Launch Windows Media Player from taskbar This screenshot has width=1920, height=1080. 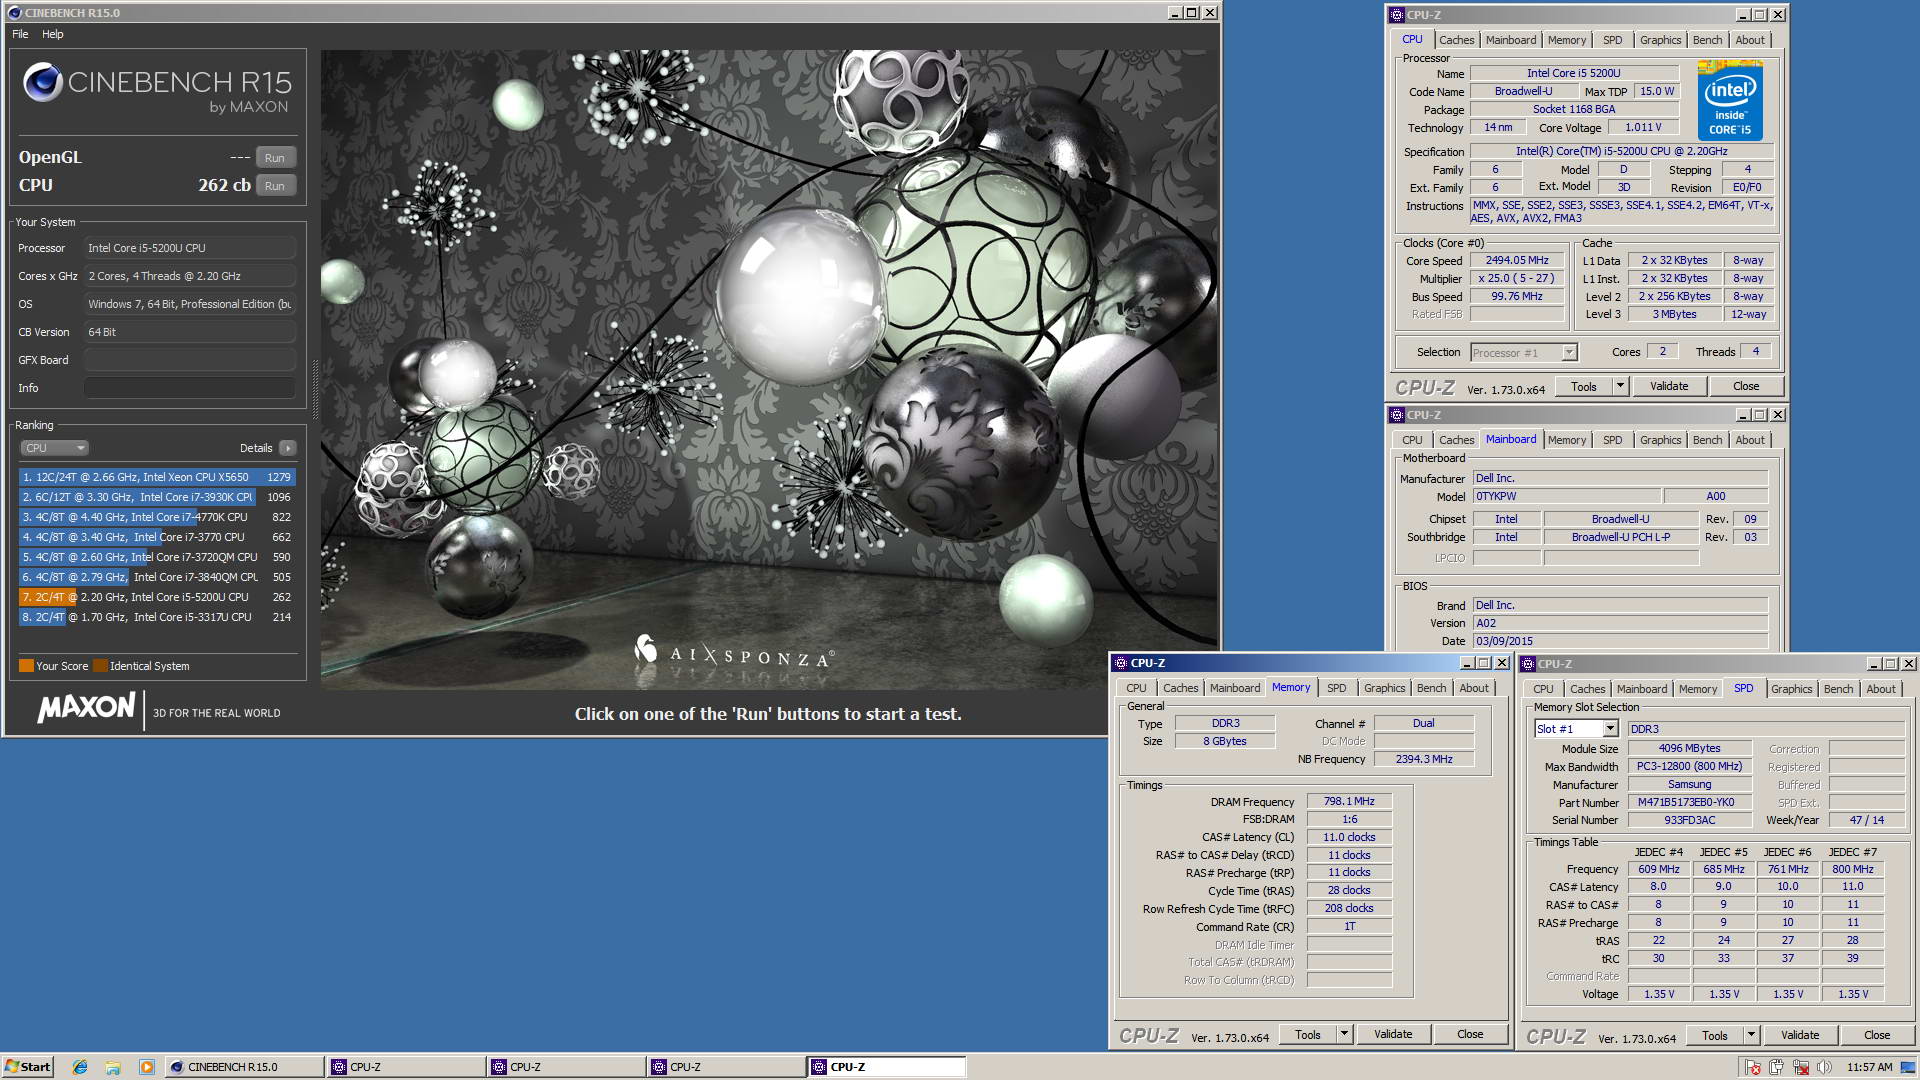(x=147, y=1067)
